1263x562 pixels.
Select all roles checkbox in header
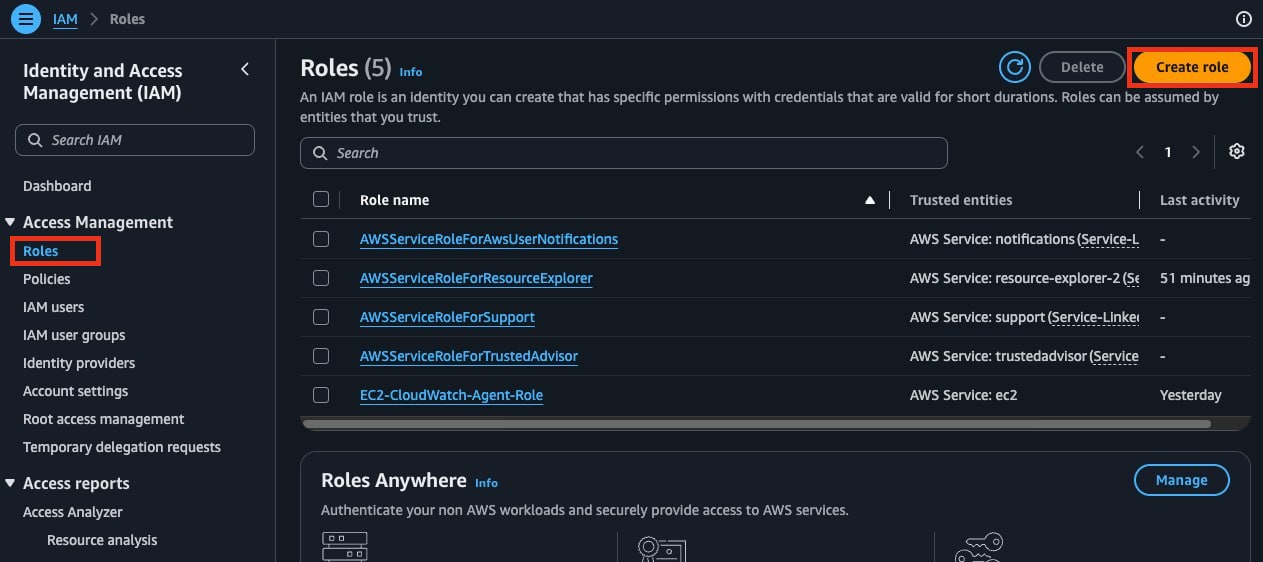click(x=321, y=199)
